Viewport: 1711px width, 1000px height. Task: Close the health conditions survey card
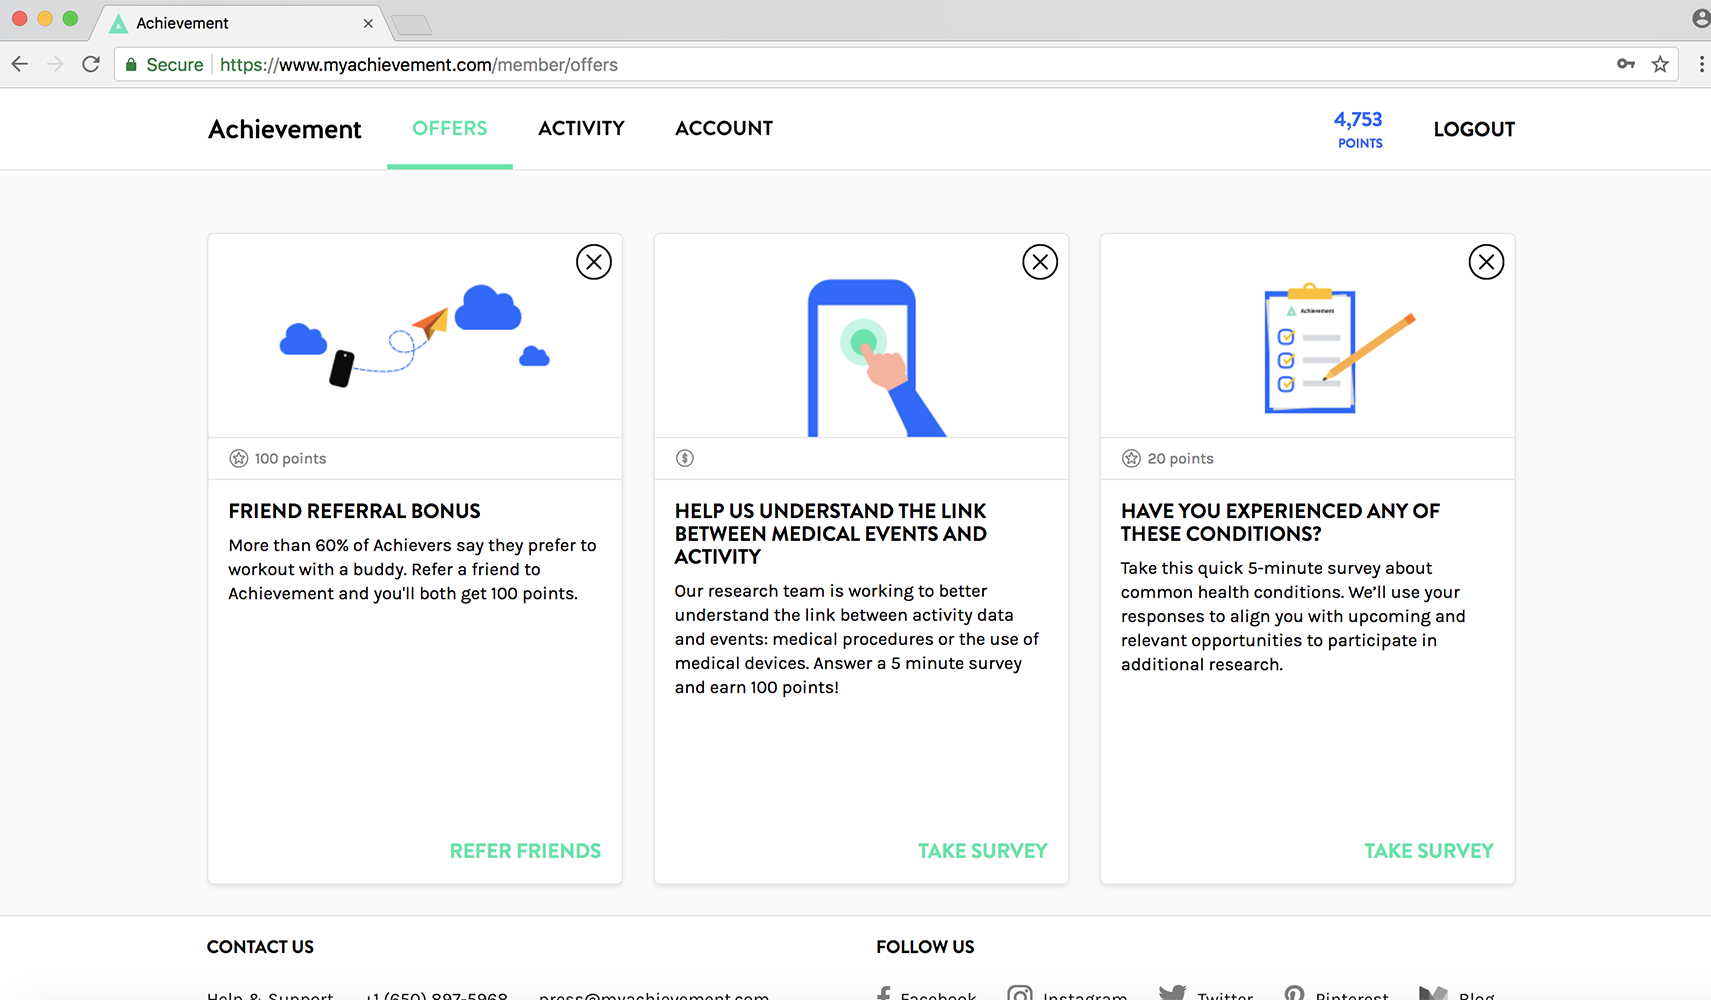(x=1486, y=262)
